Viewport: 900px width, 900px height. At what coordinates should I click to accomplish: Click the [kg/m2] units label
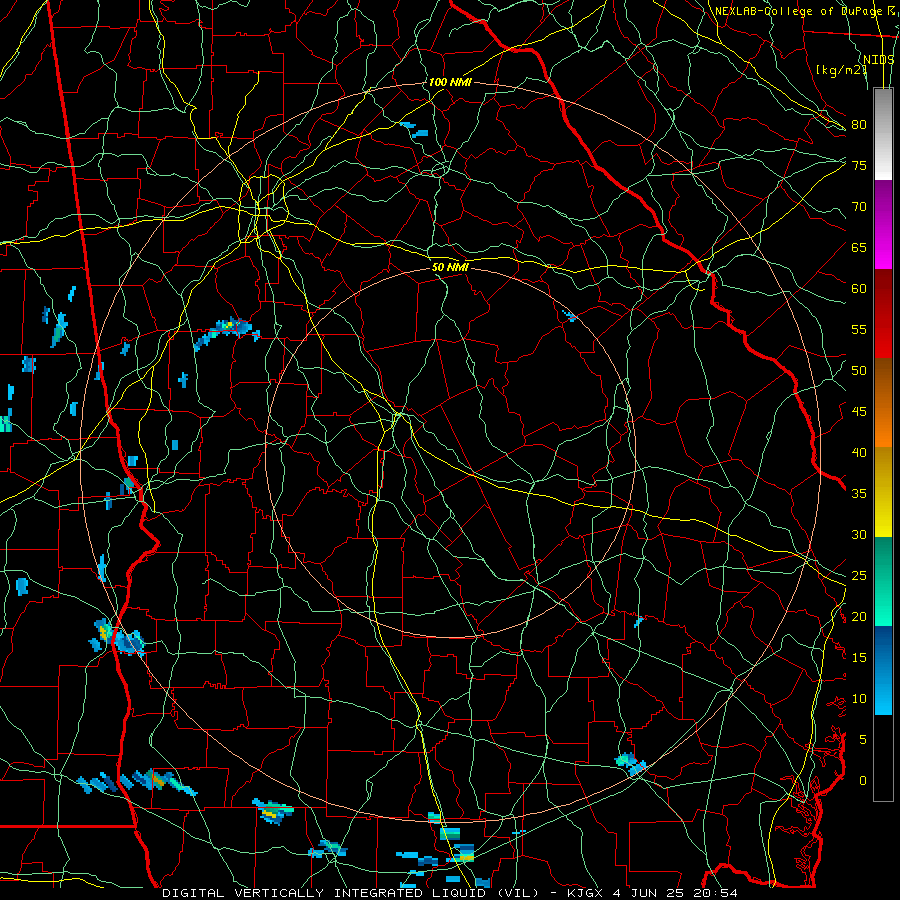(841, 70)
